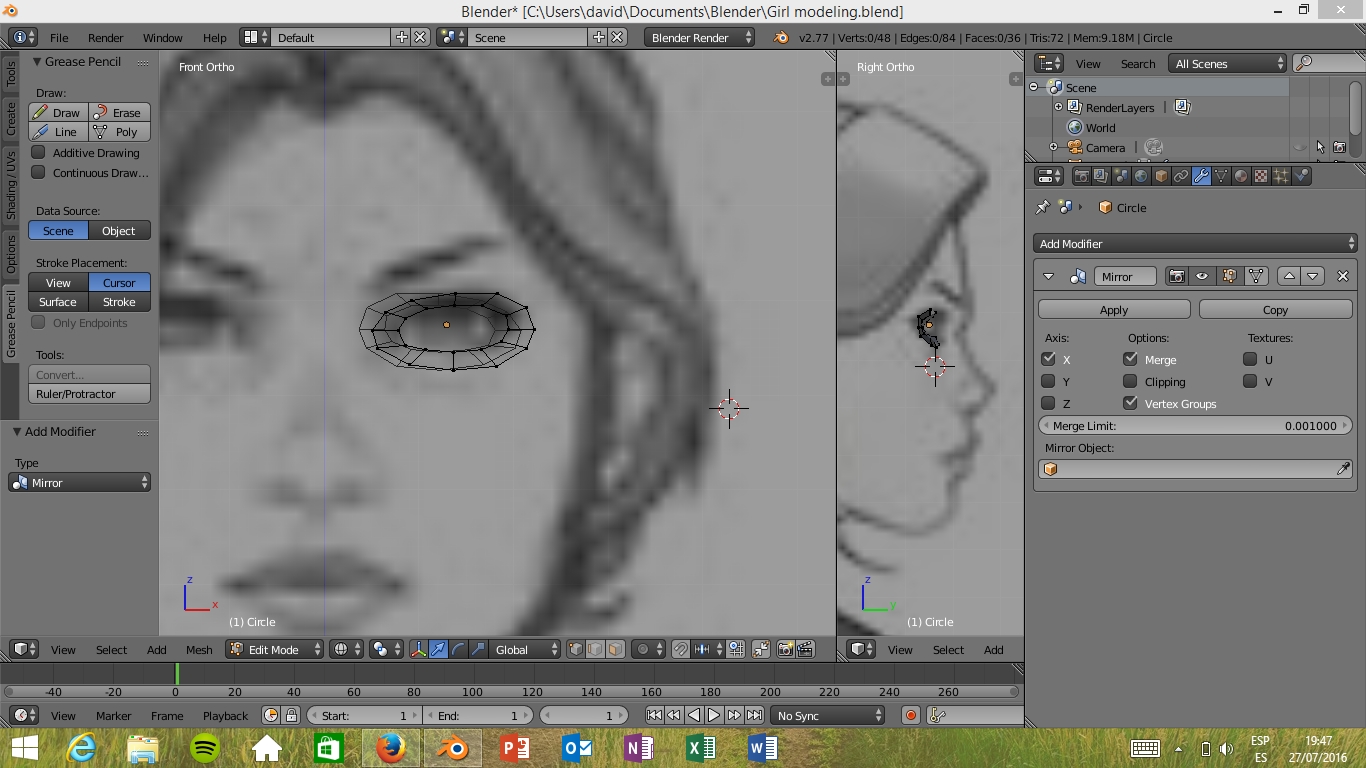The height and width of the screenshot is (768, 1366).
Task: Switch to the Shading / UVs tab
Action: pos(11,185)
